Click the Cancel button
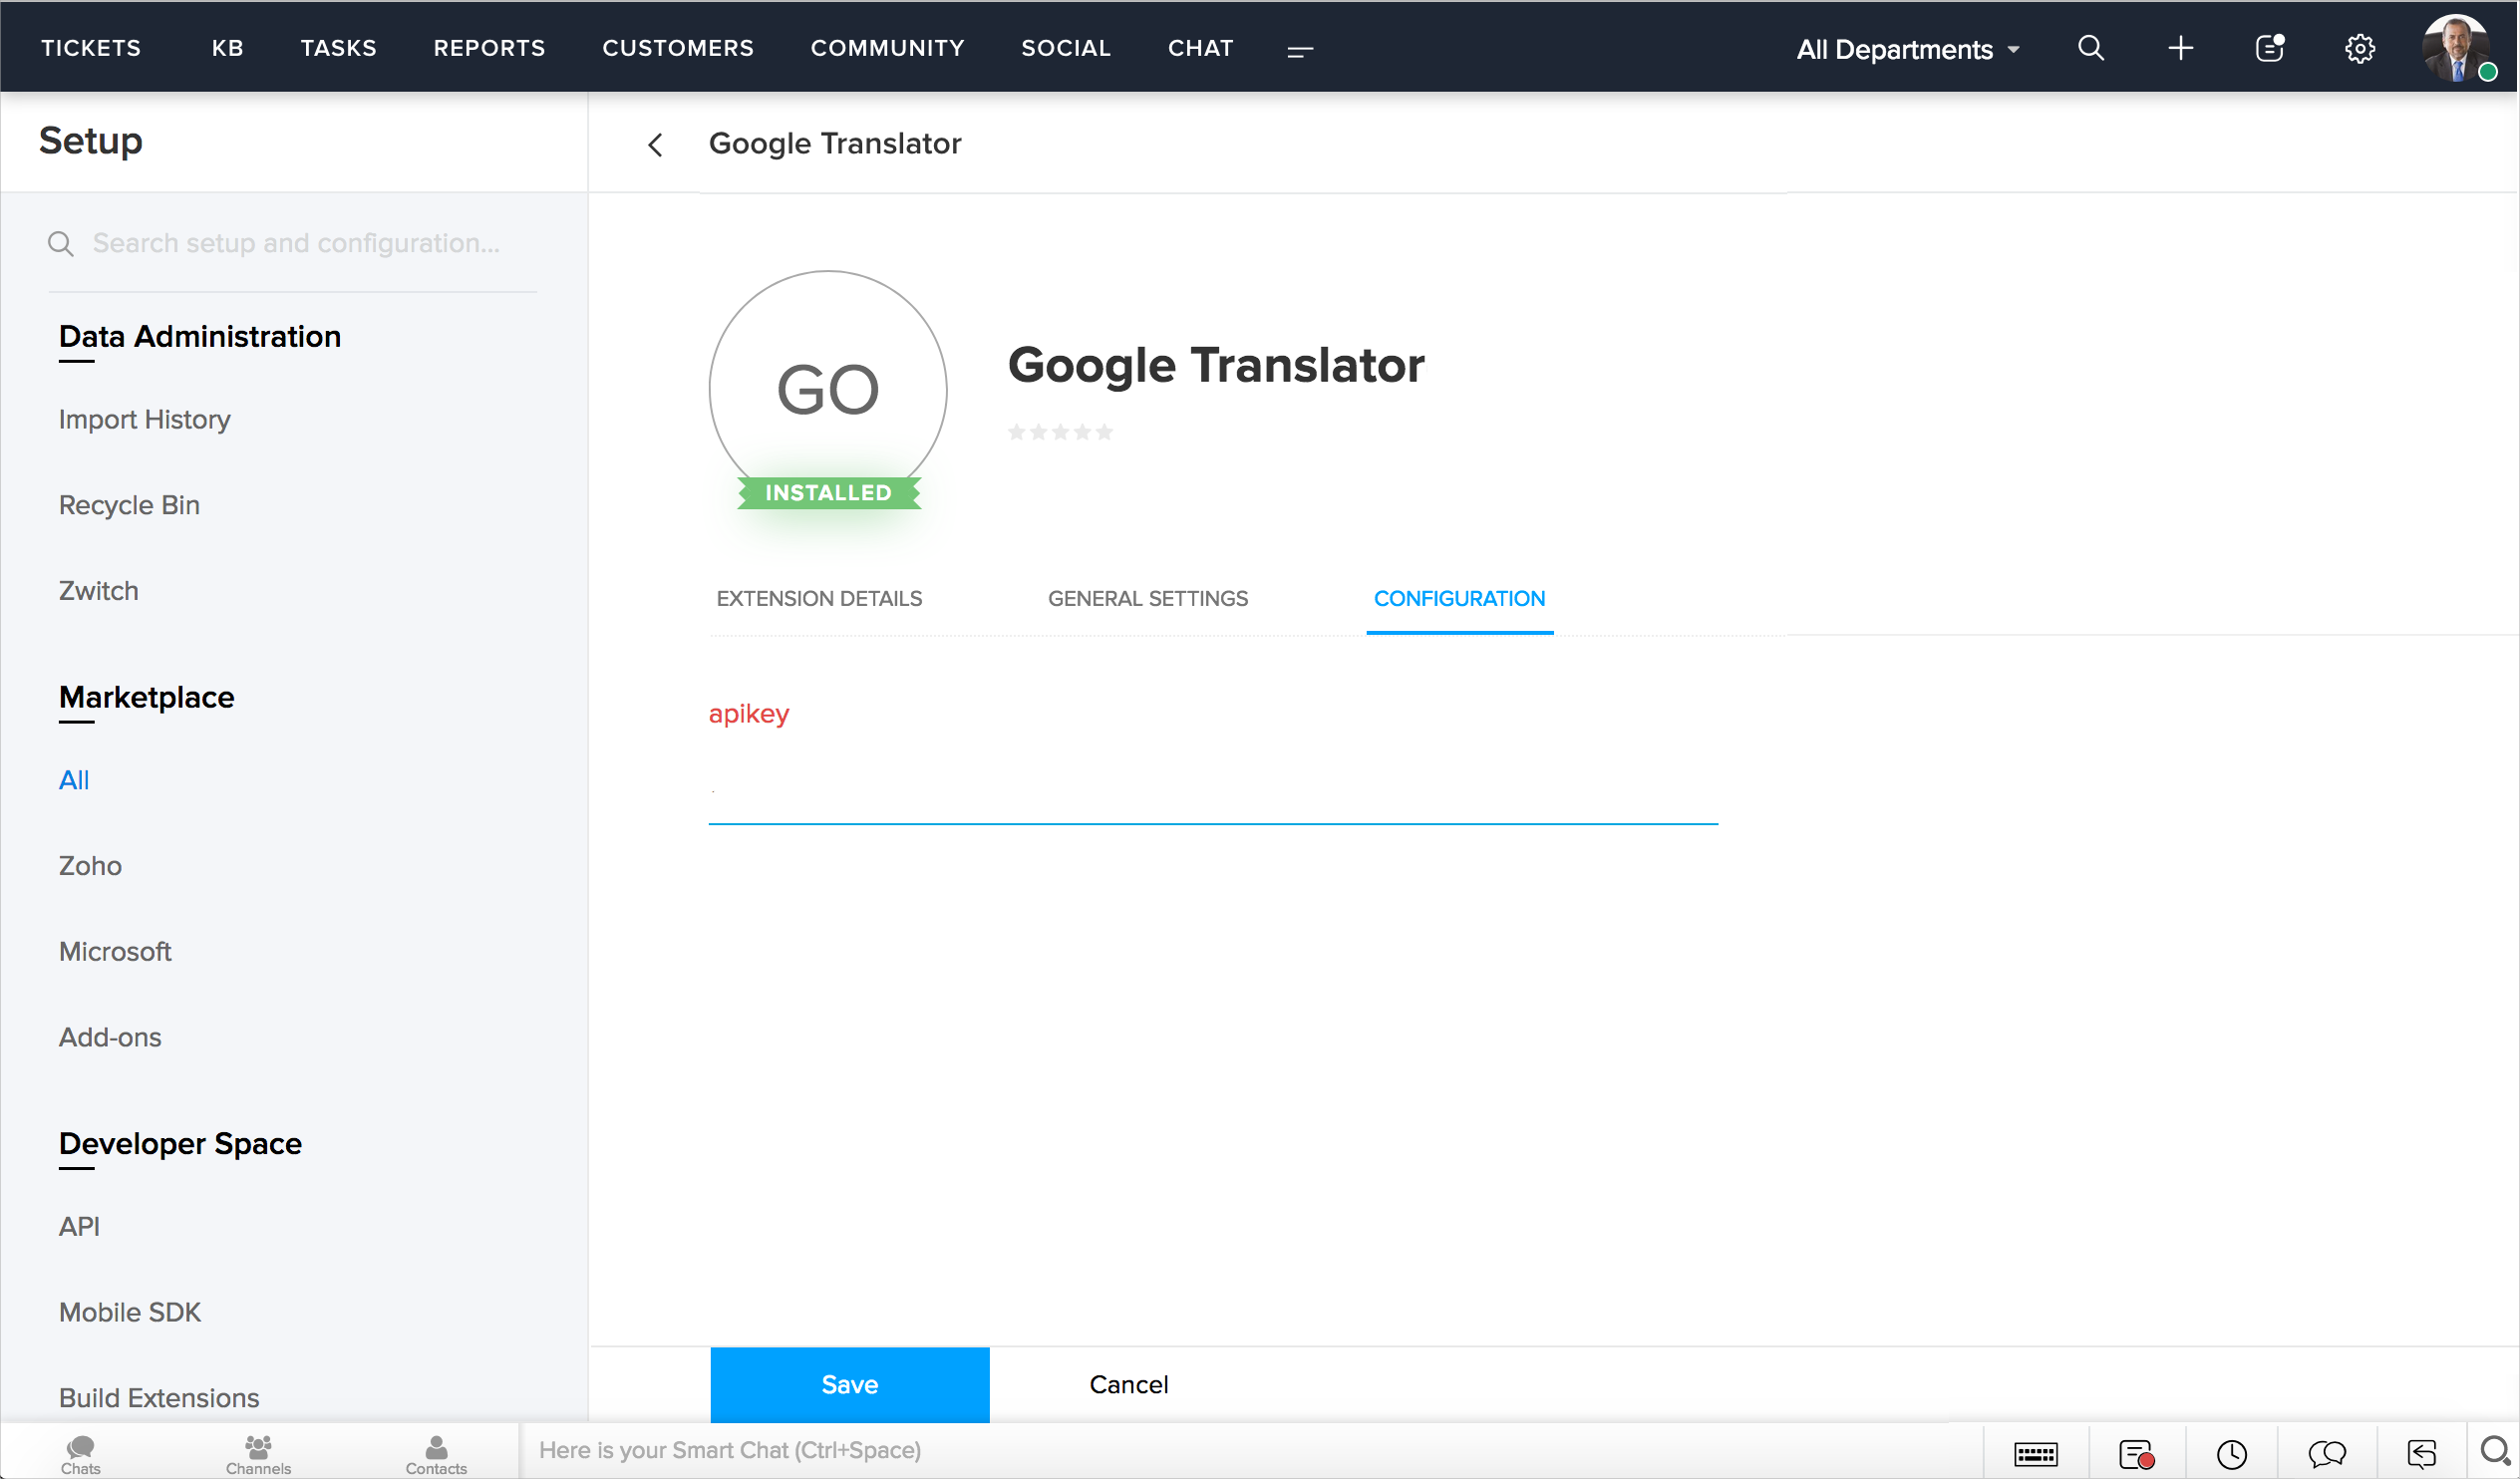2520x1479 pixels. [x=1128, y=1384]
